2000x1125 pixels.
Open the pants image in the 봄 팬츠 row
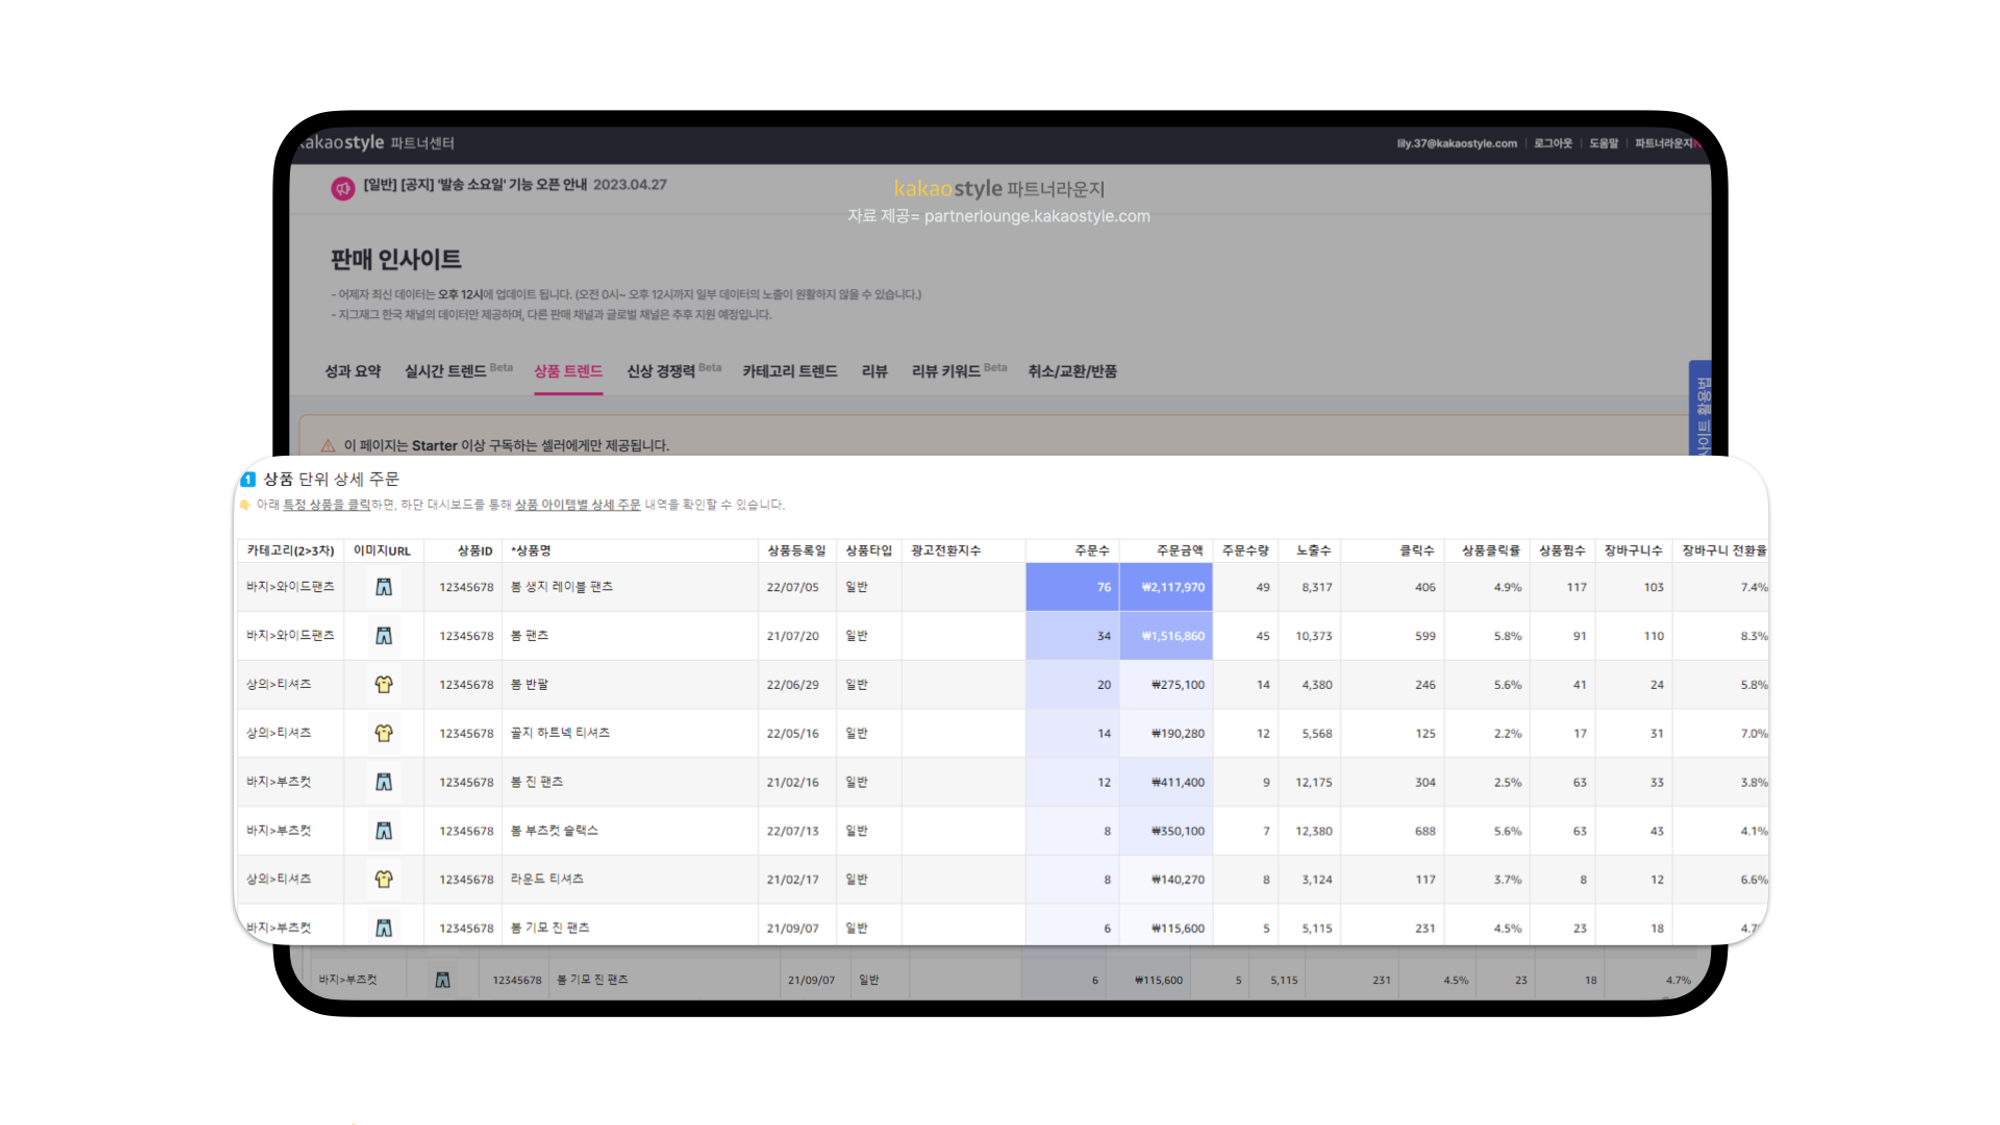coord(384,636)
